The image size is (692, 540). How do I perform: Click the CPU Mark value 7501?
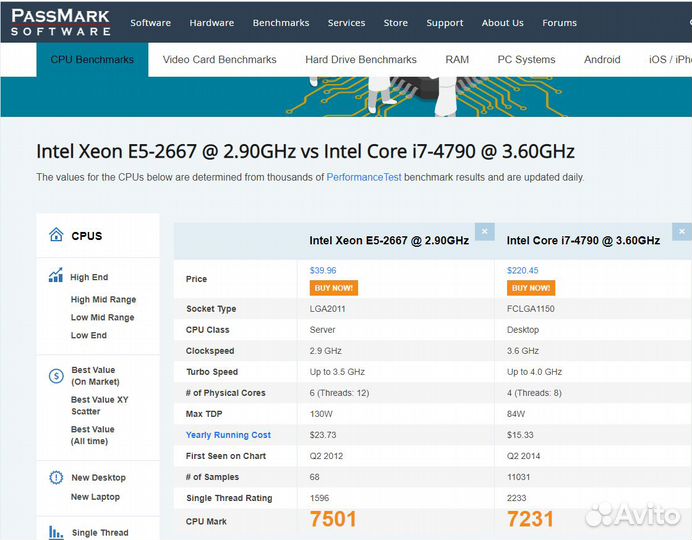[x=333, y=519]
